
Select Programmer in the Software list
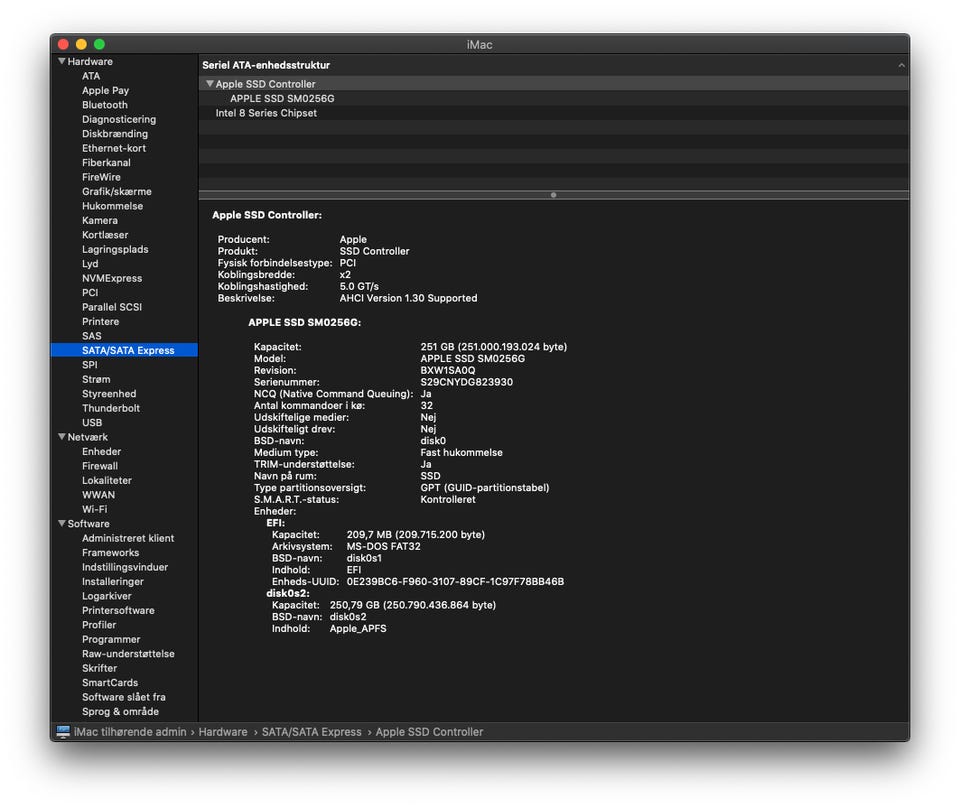coord(111,639)
